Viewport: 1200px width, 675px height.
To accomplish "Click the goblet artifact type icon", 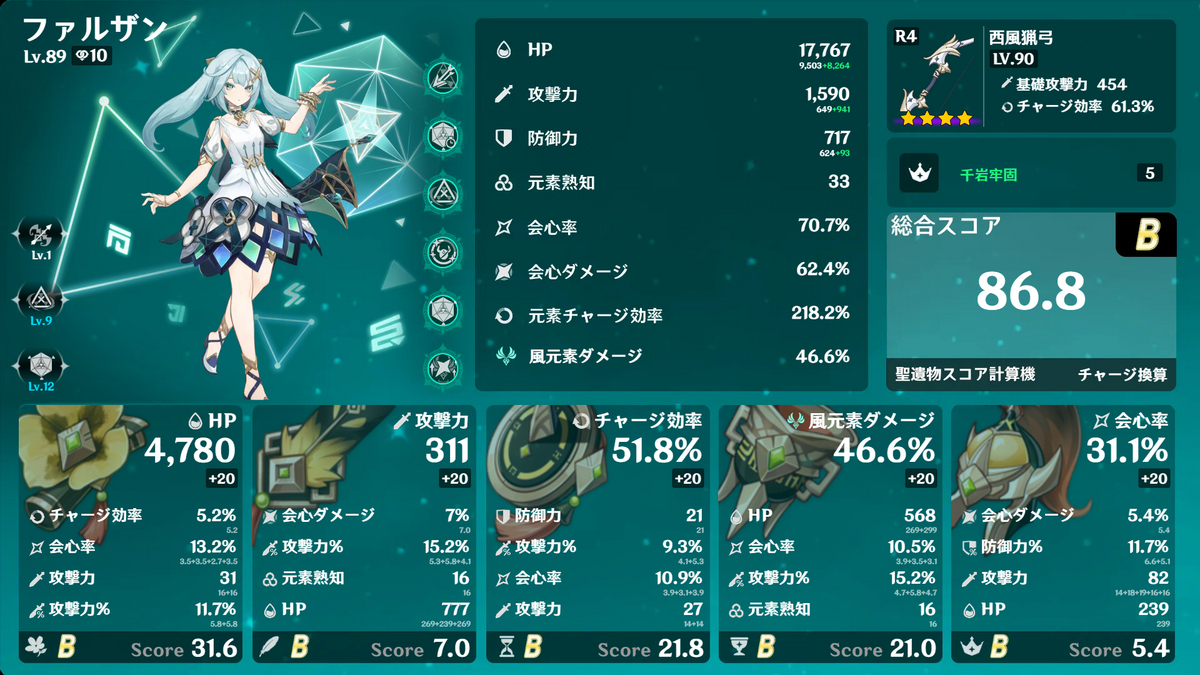I will pyautogui.click(x=737, y=648).
